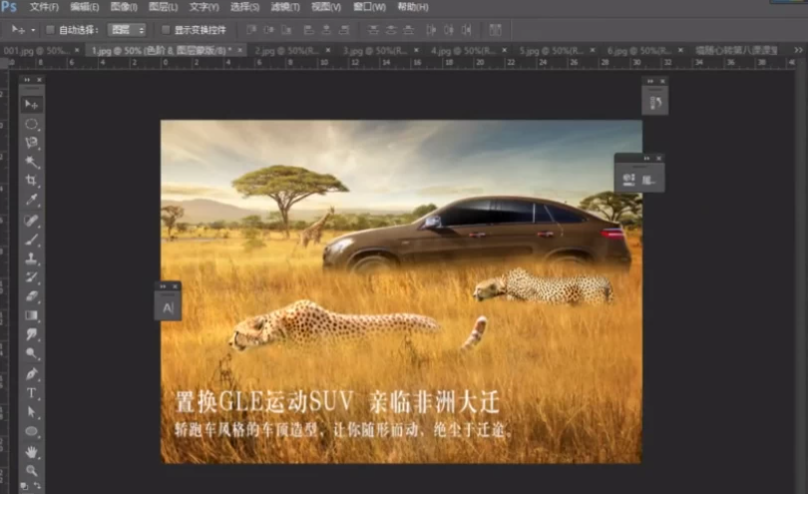Viewport: 808px width, 517px height.
Task: Select the Clone Stamp tool
Action: (x=31, y=258)
